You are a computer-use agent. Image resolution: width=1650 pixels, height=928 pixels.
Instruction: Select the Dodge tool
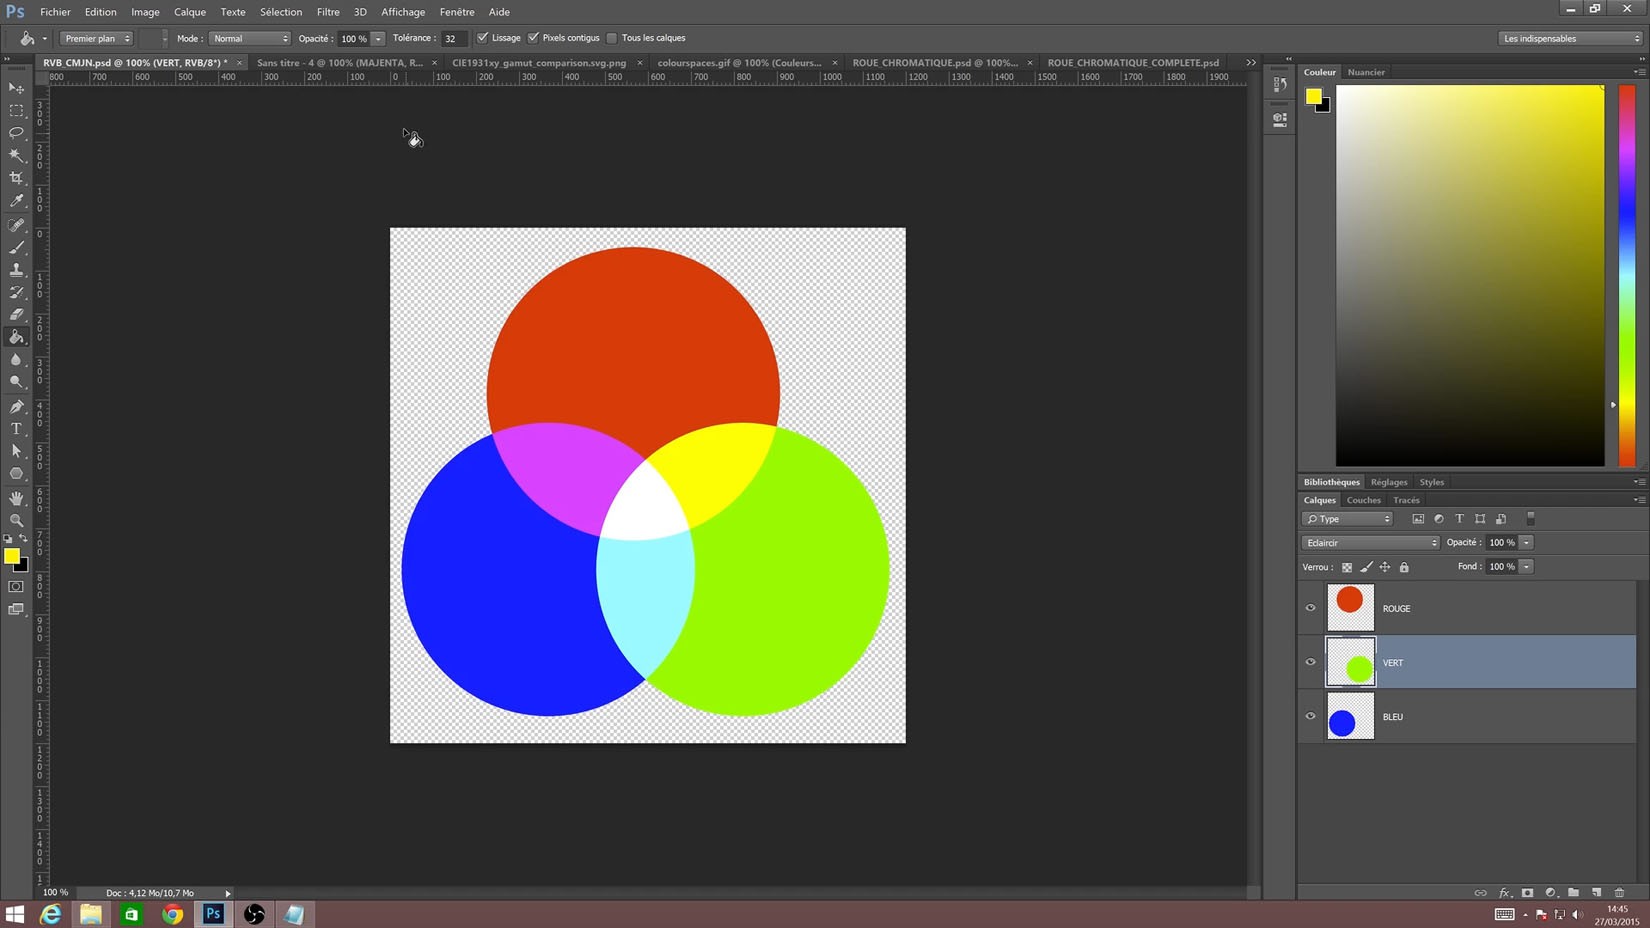tap(16, 382)
